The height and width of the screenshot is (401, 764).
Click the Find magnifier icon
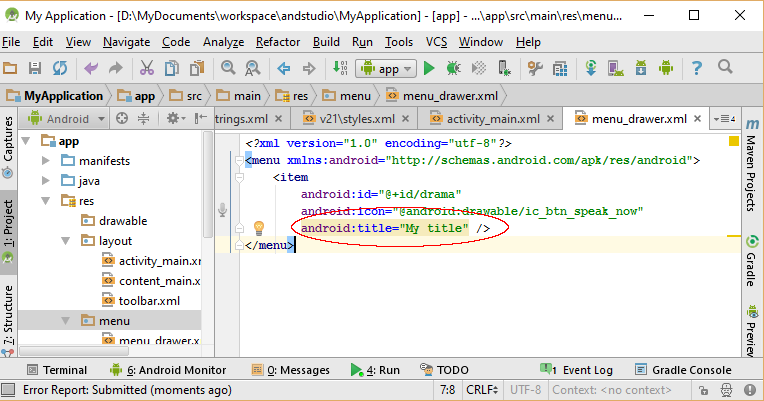coord(228,68)
